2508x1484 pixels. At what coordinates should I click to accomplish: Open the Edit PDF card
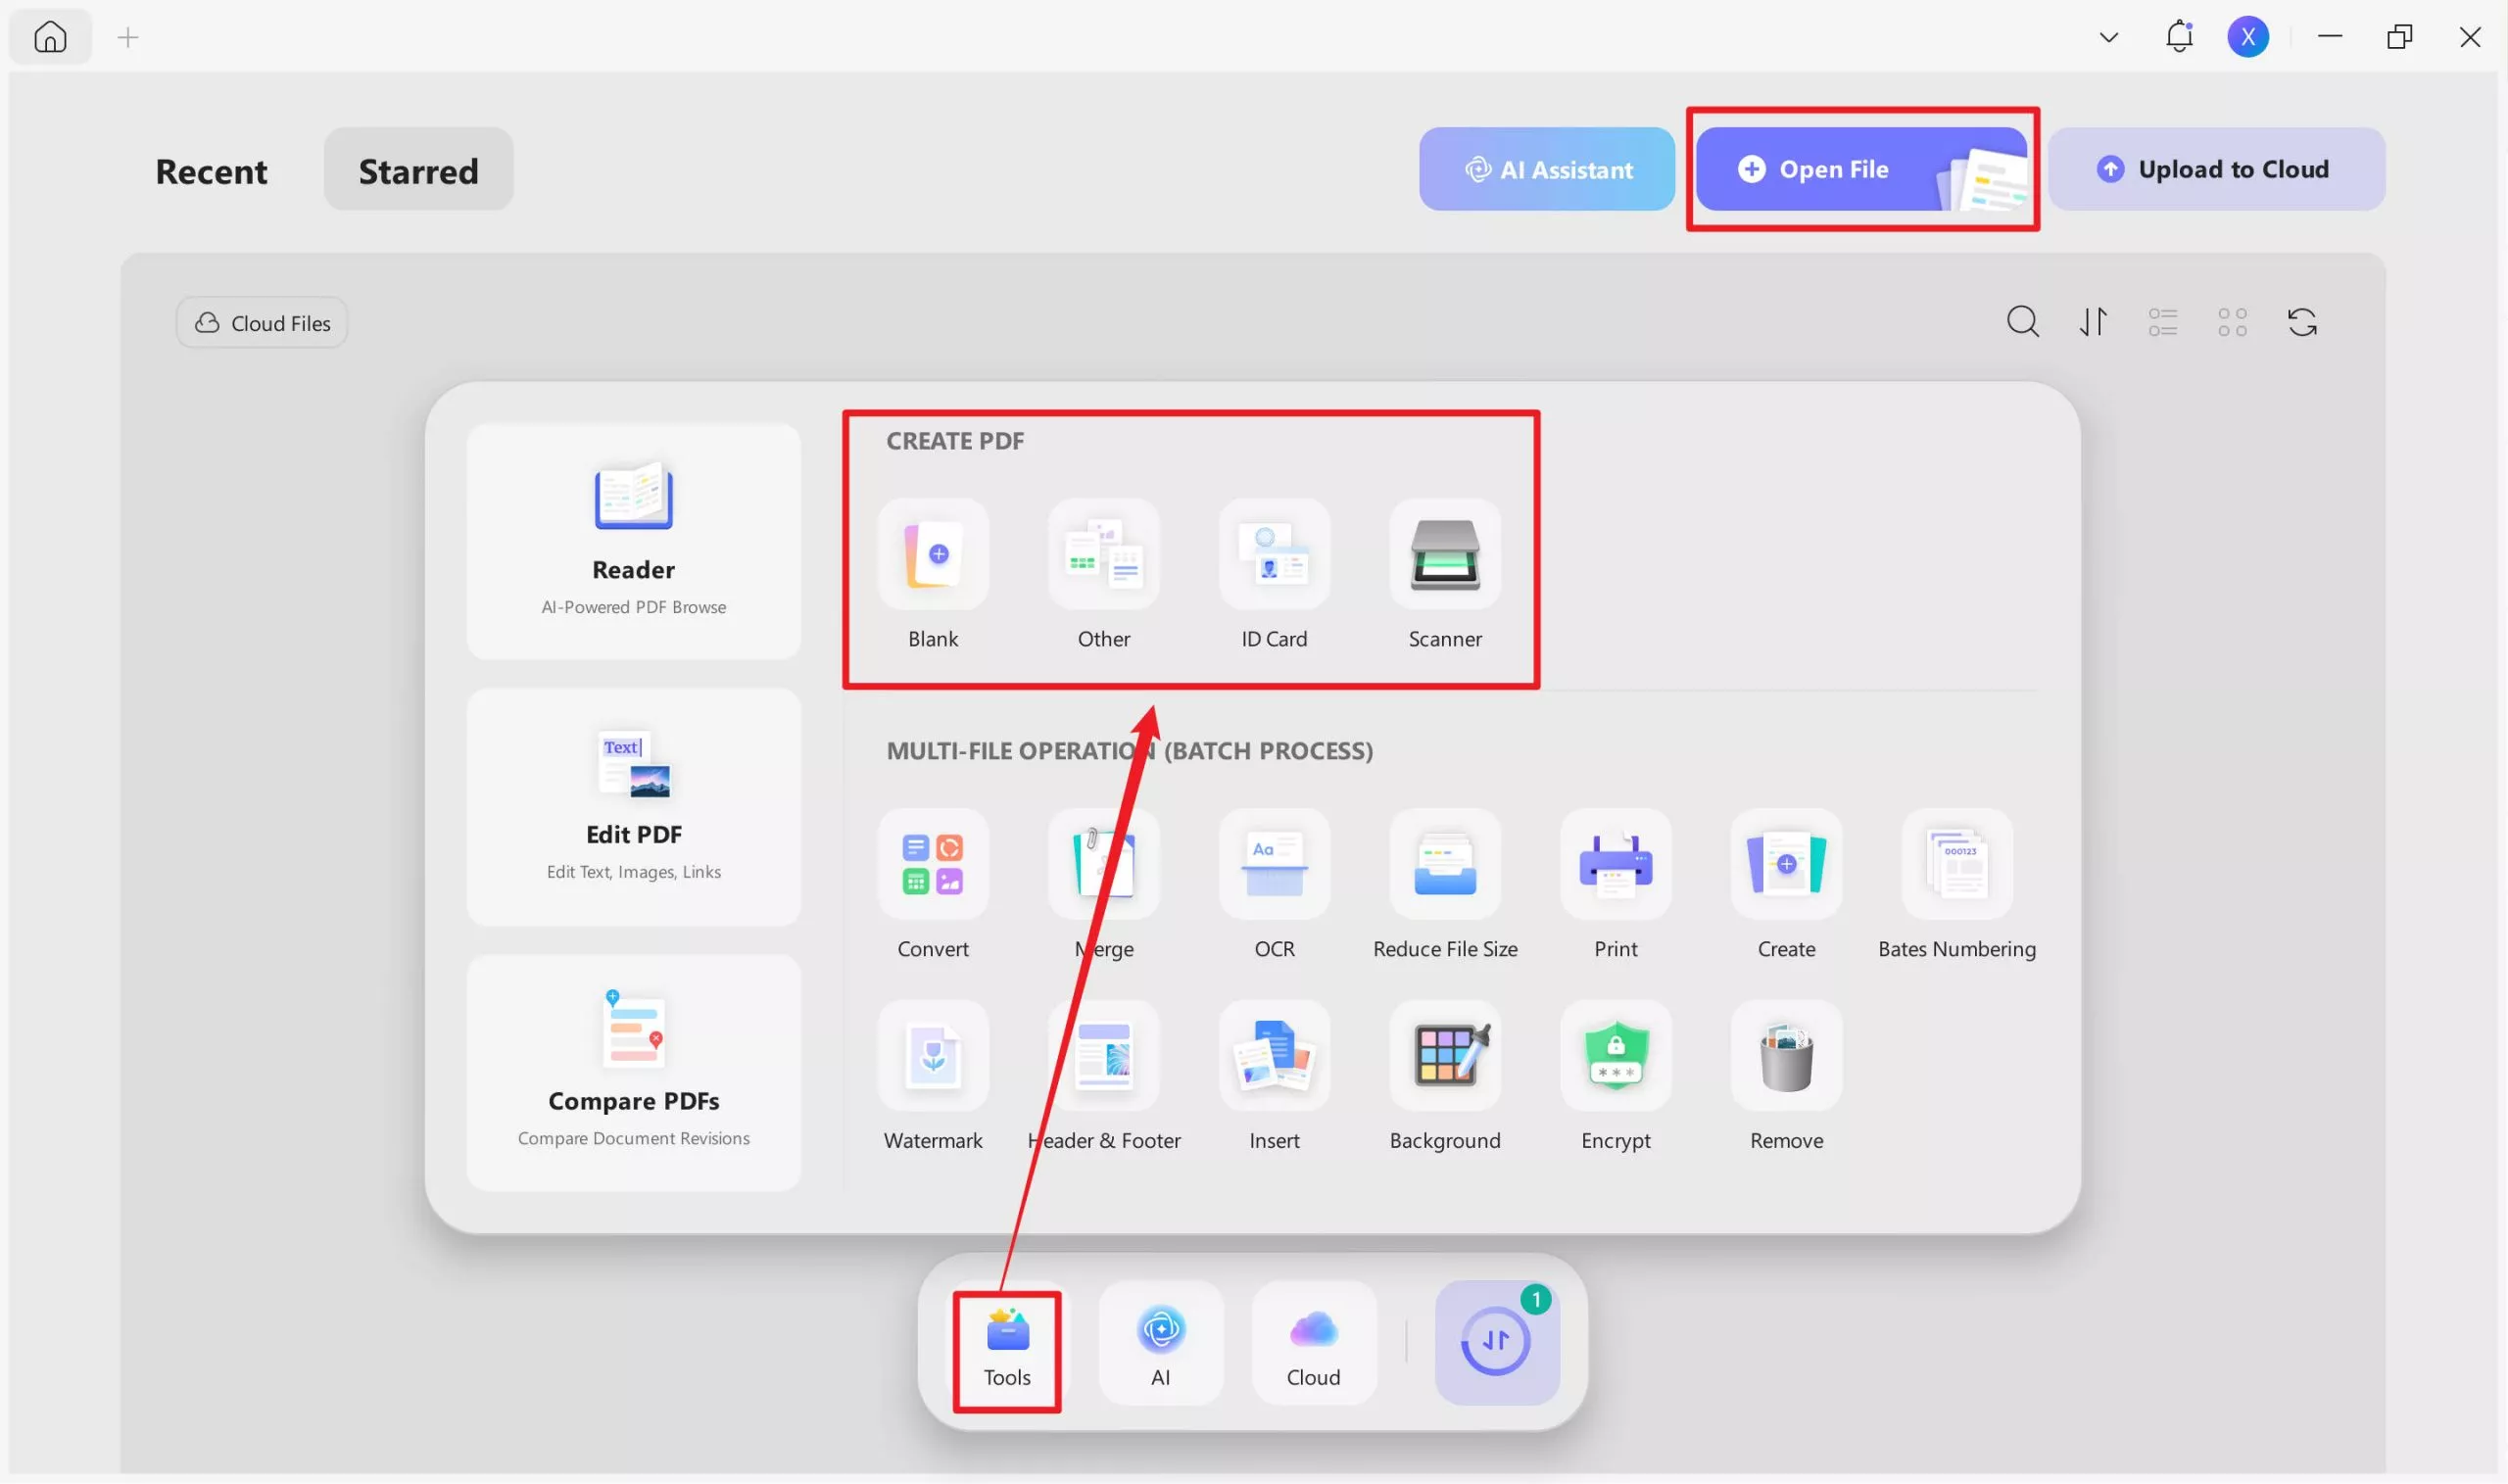pyautogui.click(x=633, y=807)
